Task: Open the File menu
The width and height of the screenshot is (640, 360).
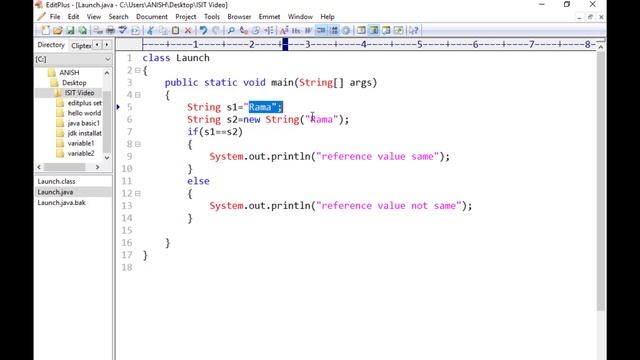Action: click(x=55, y=17)
